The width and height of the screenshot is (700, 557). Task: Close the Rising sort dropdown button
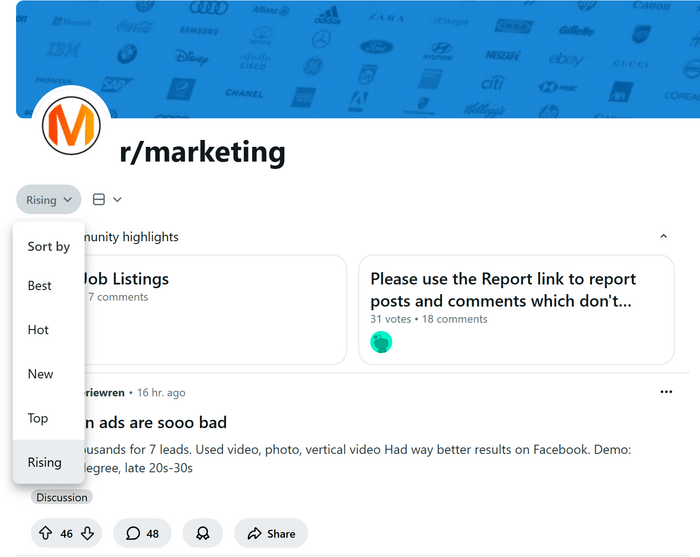[x=48, y=200]
